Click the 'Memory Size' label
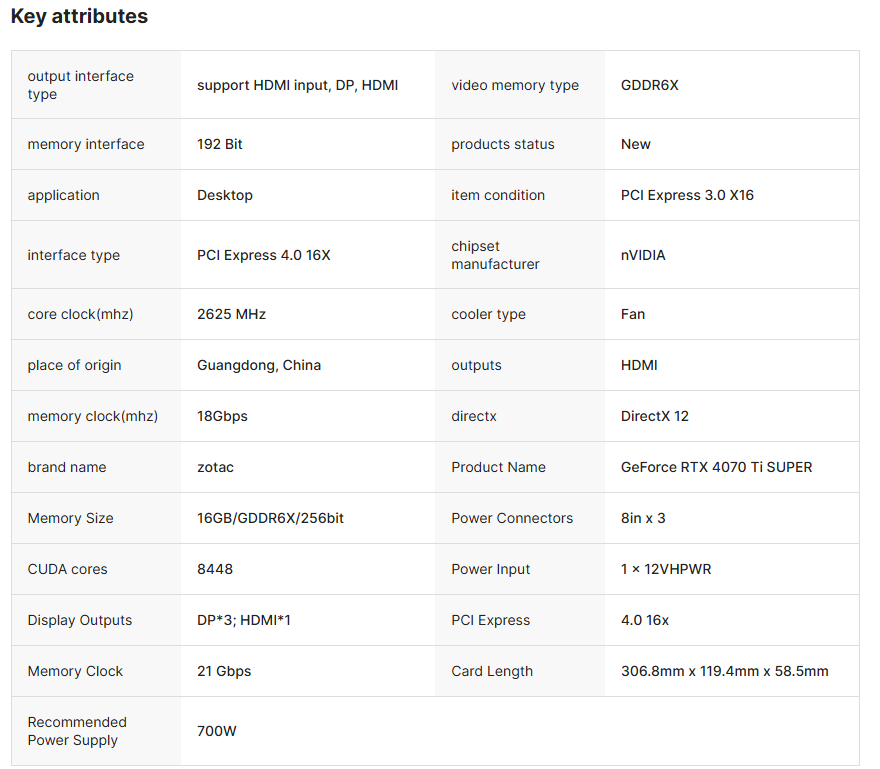This screenshot has width=880, height=769. (x=70, y=519)
